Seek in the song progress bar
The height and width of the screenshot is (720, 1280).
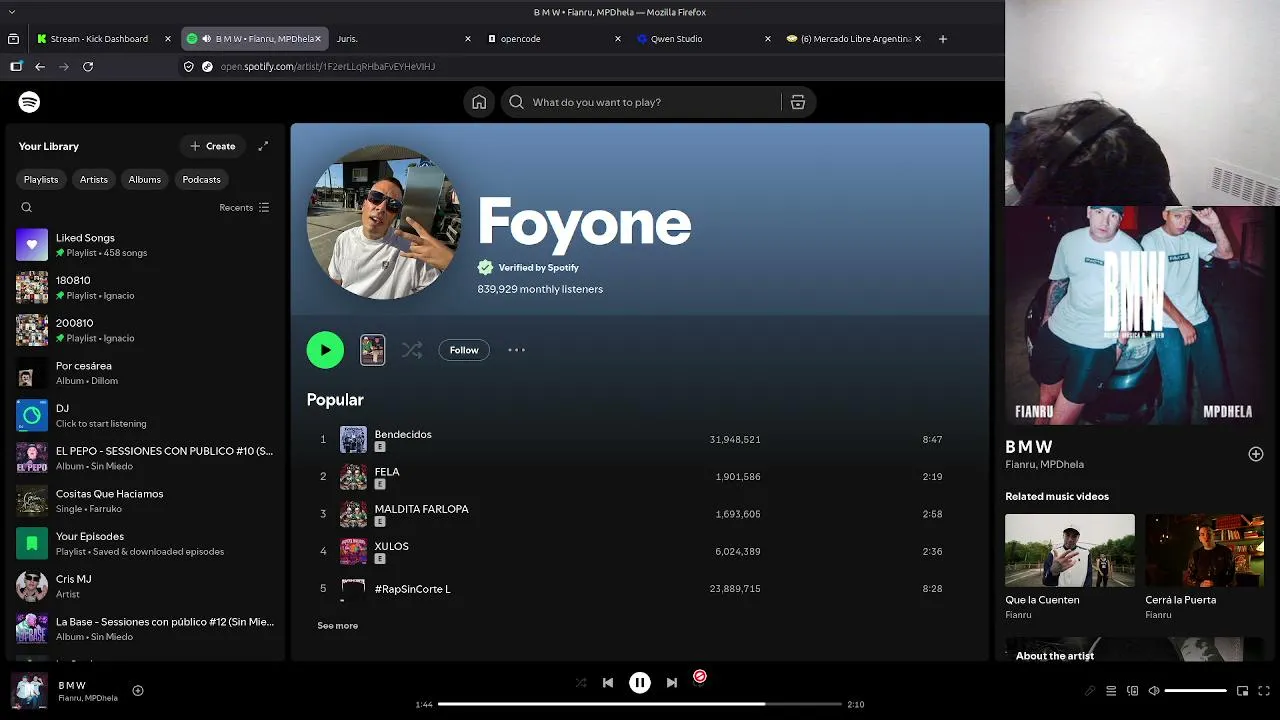coord(640,704)
